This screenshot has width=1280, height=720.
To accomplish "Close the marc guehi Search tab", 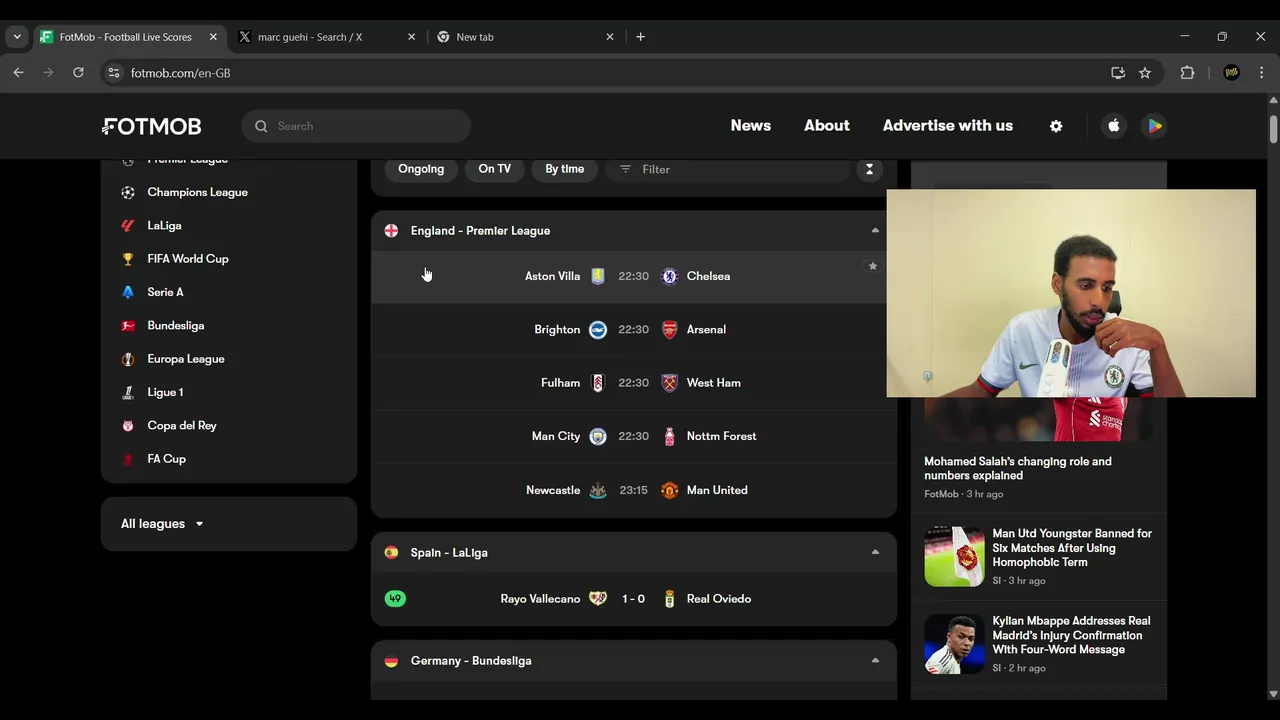I will 411,37.
